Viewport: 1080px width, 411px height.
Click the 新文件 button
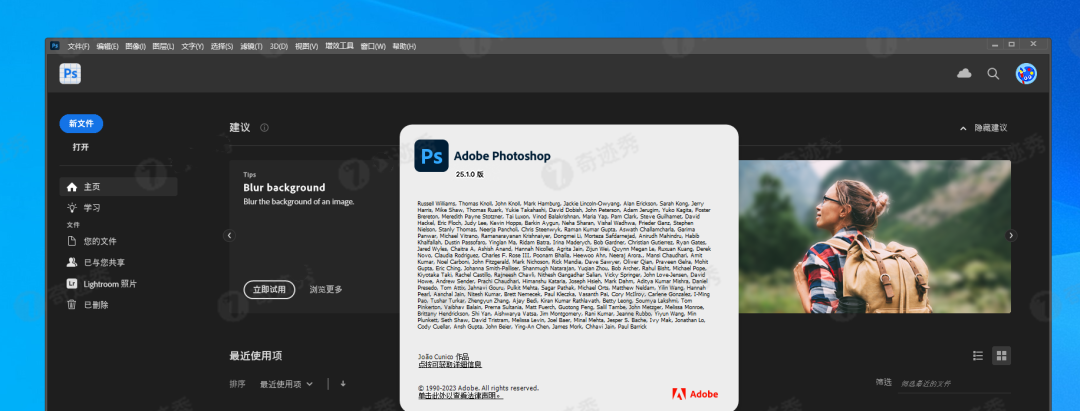click(x=81, y=124)
